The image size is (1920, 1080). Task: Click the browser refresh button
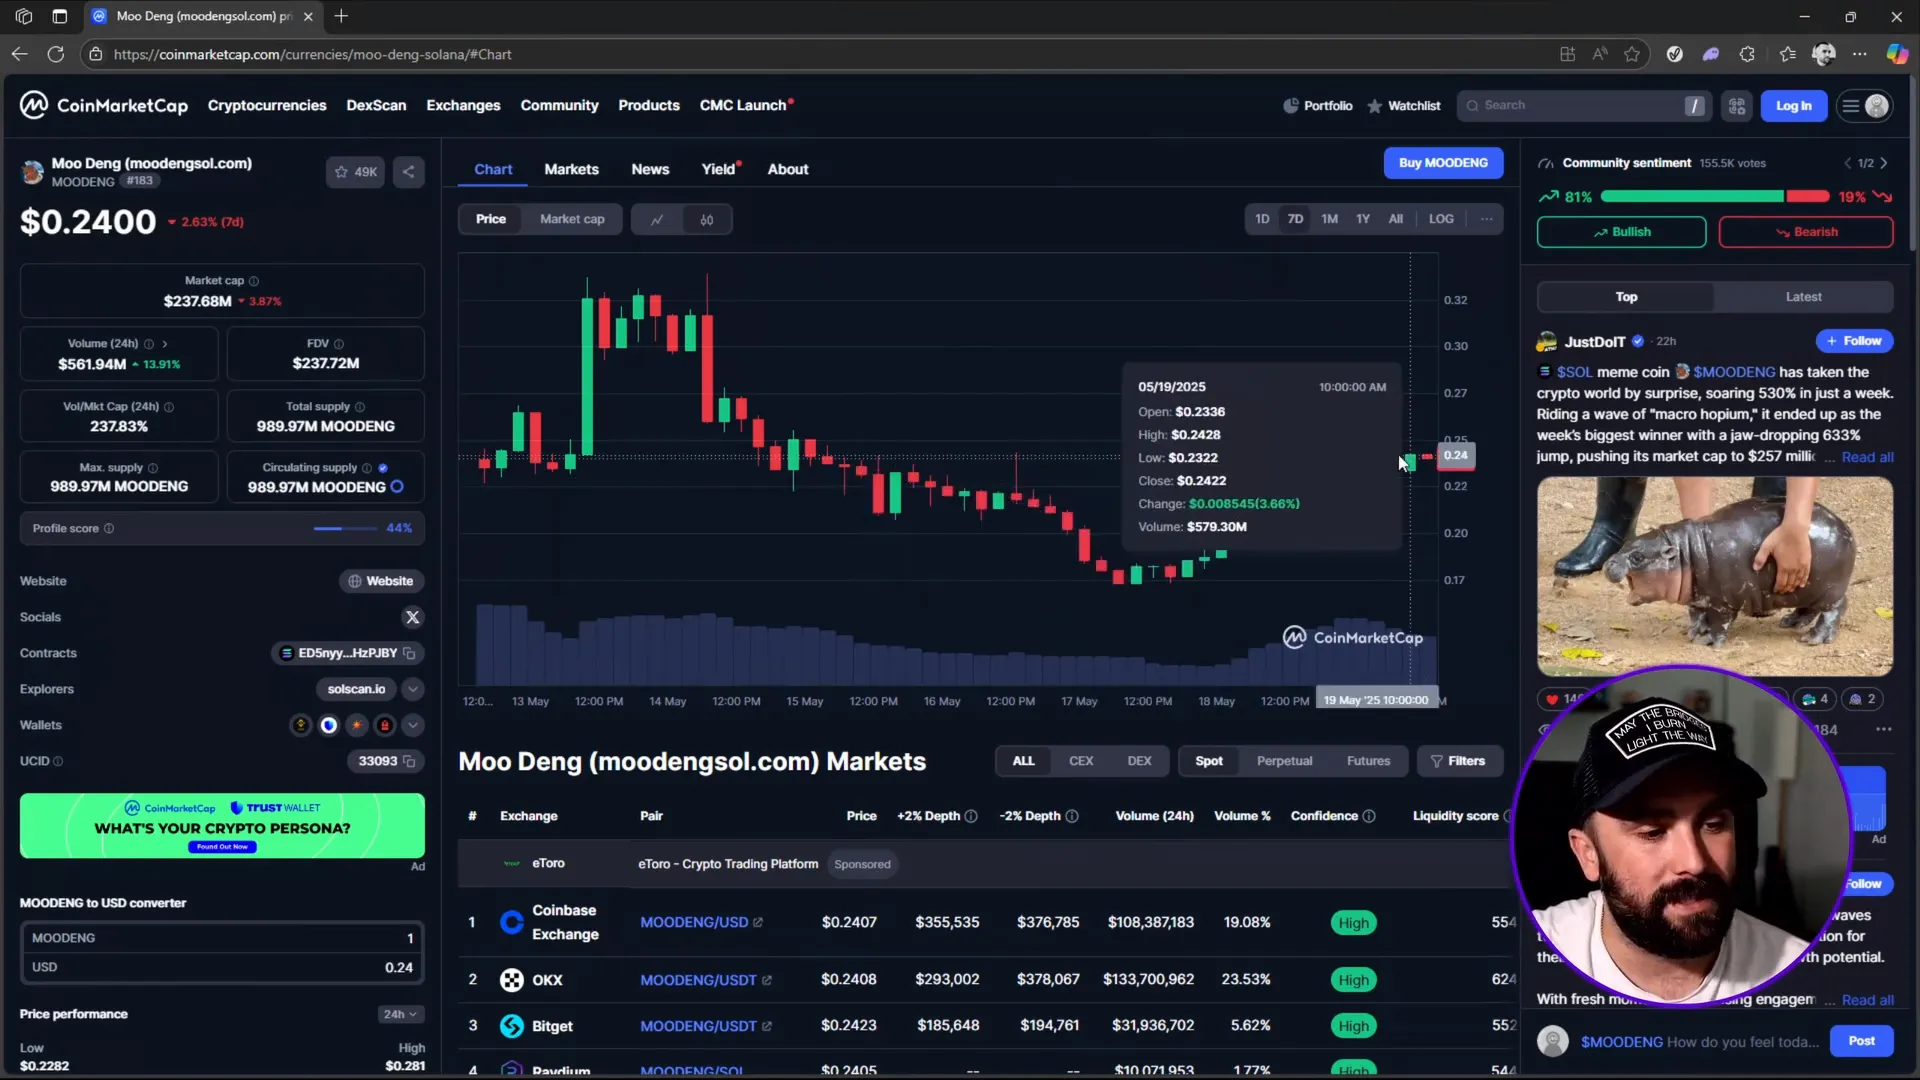pos(56,54)
